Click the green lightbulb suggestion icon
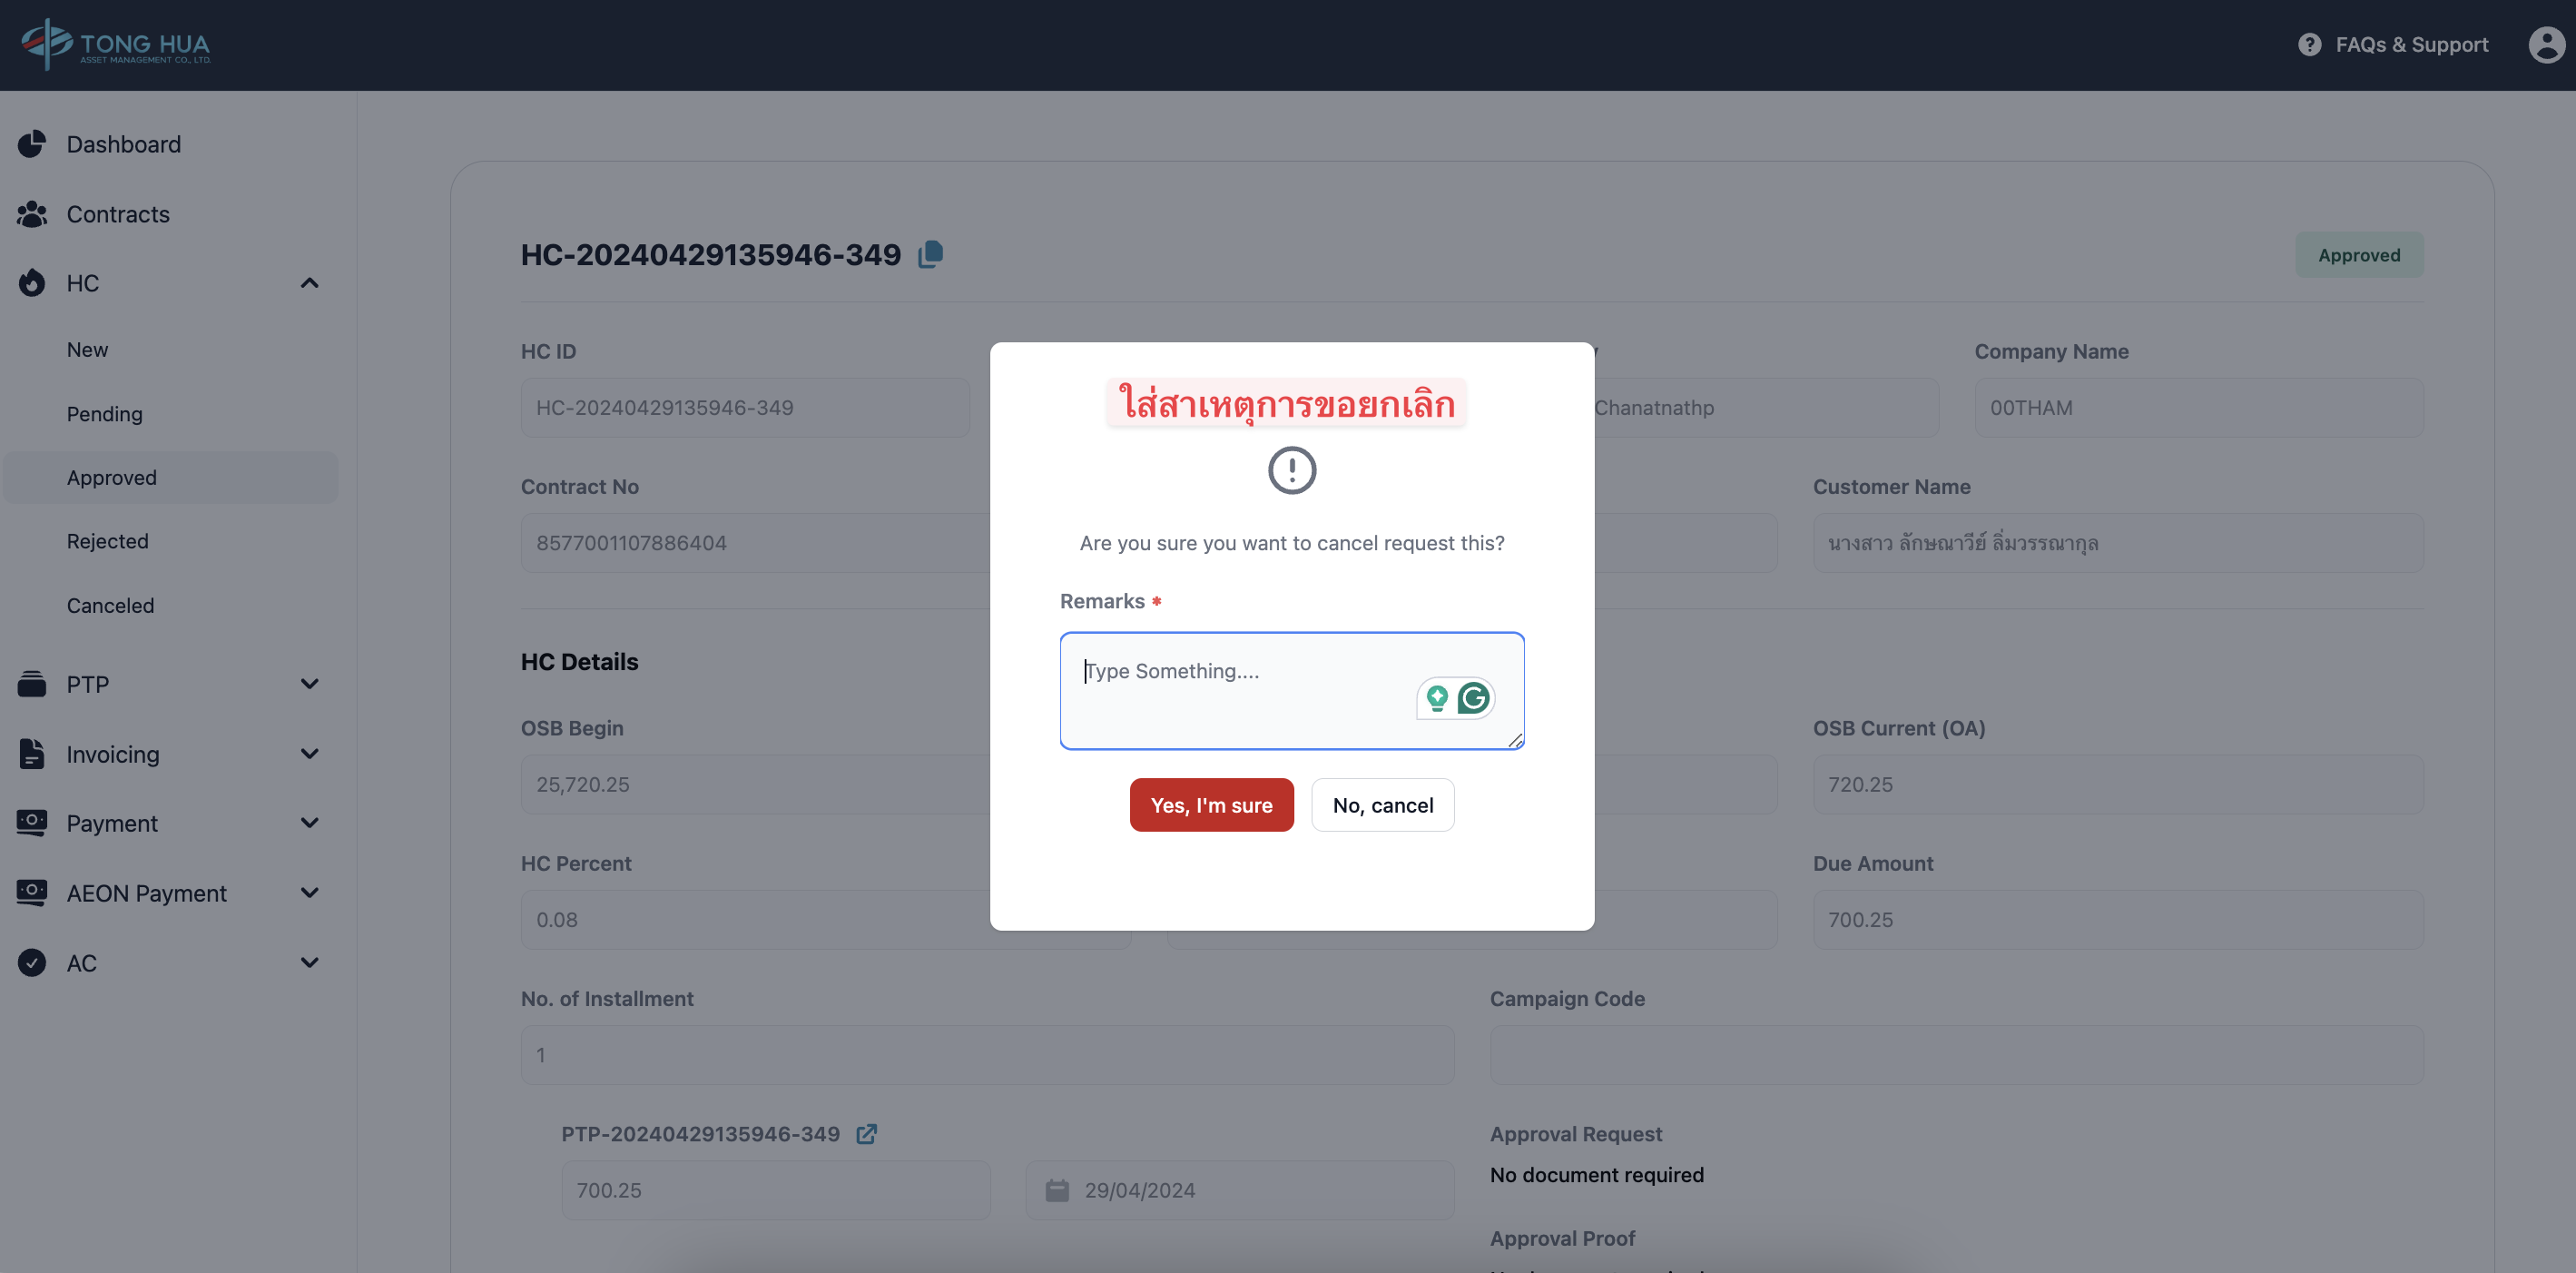Screen dimensions: 2576x1273 pyautogui.click(x=1437, y=698)
